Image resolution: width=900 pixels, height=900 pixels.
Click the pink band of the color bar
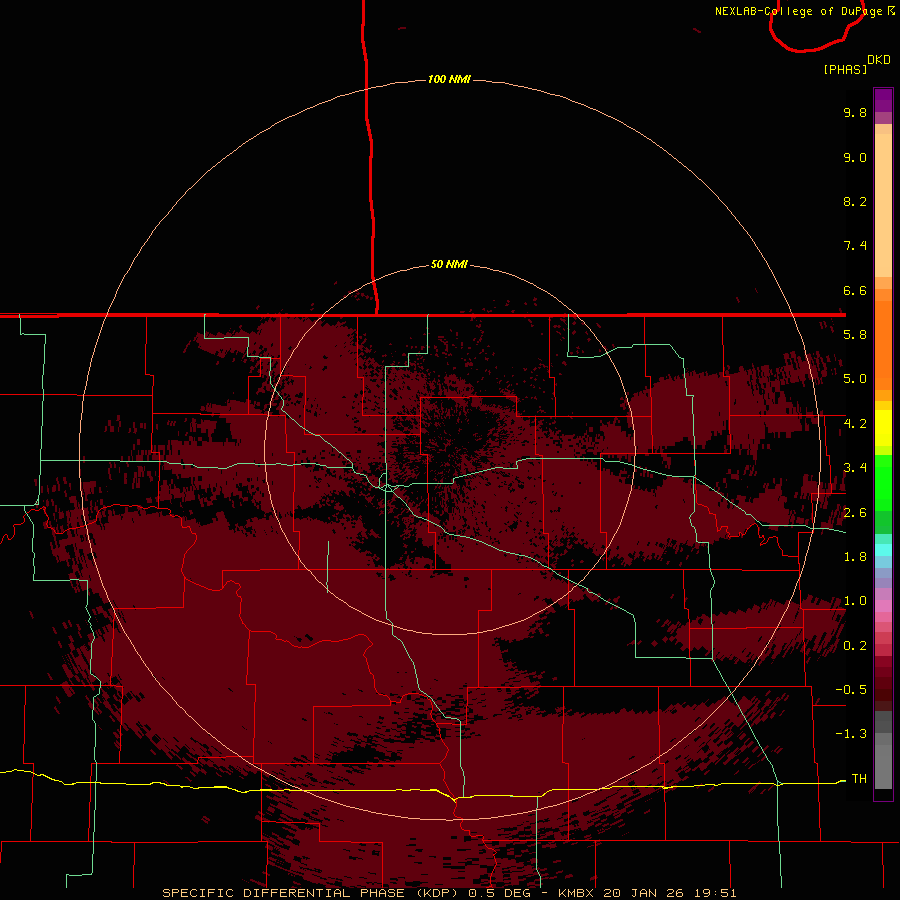883,606
